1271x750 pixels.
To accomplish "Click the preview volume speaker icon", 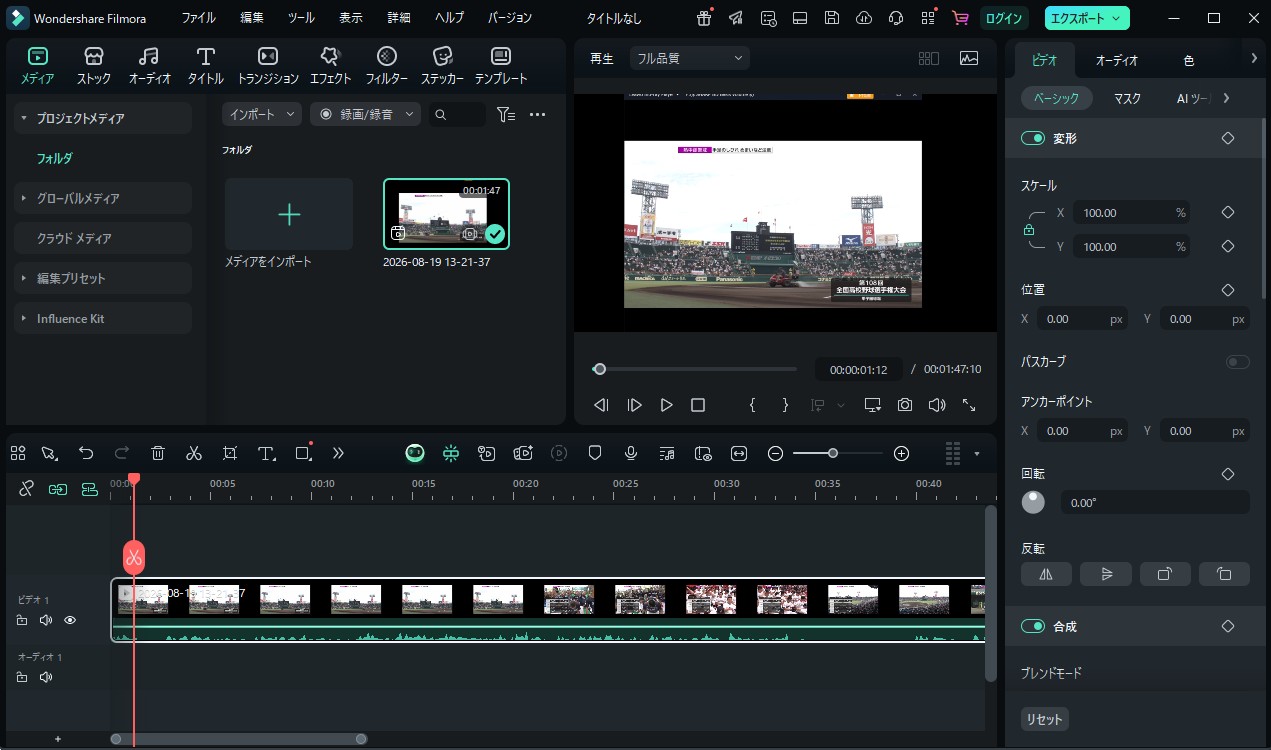I will [x=937, y=405].
